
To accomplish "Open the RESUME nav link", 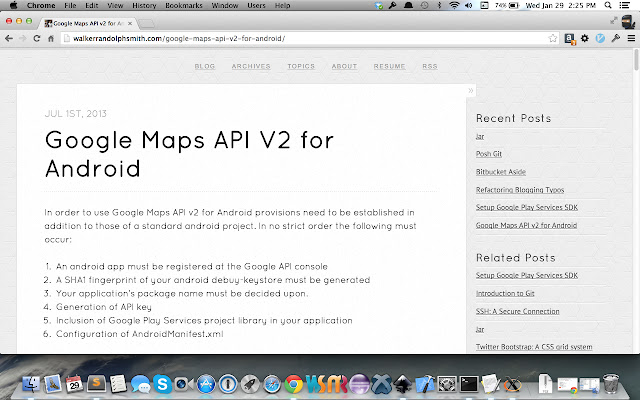I will [389, 66].
